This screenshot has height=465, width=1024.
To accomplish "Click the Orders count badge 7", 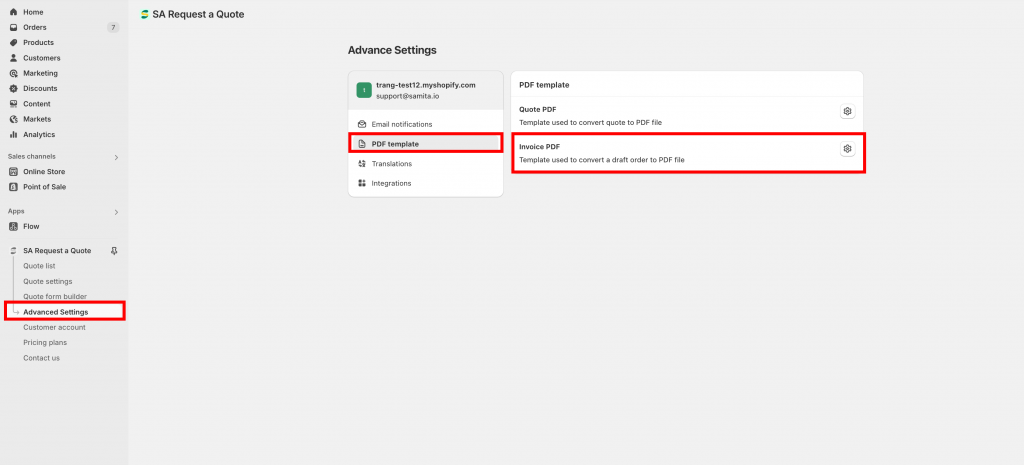I will point(113,27).
